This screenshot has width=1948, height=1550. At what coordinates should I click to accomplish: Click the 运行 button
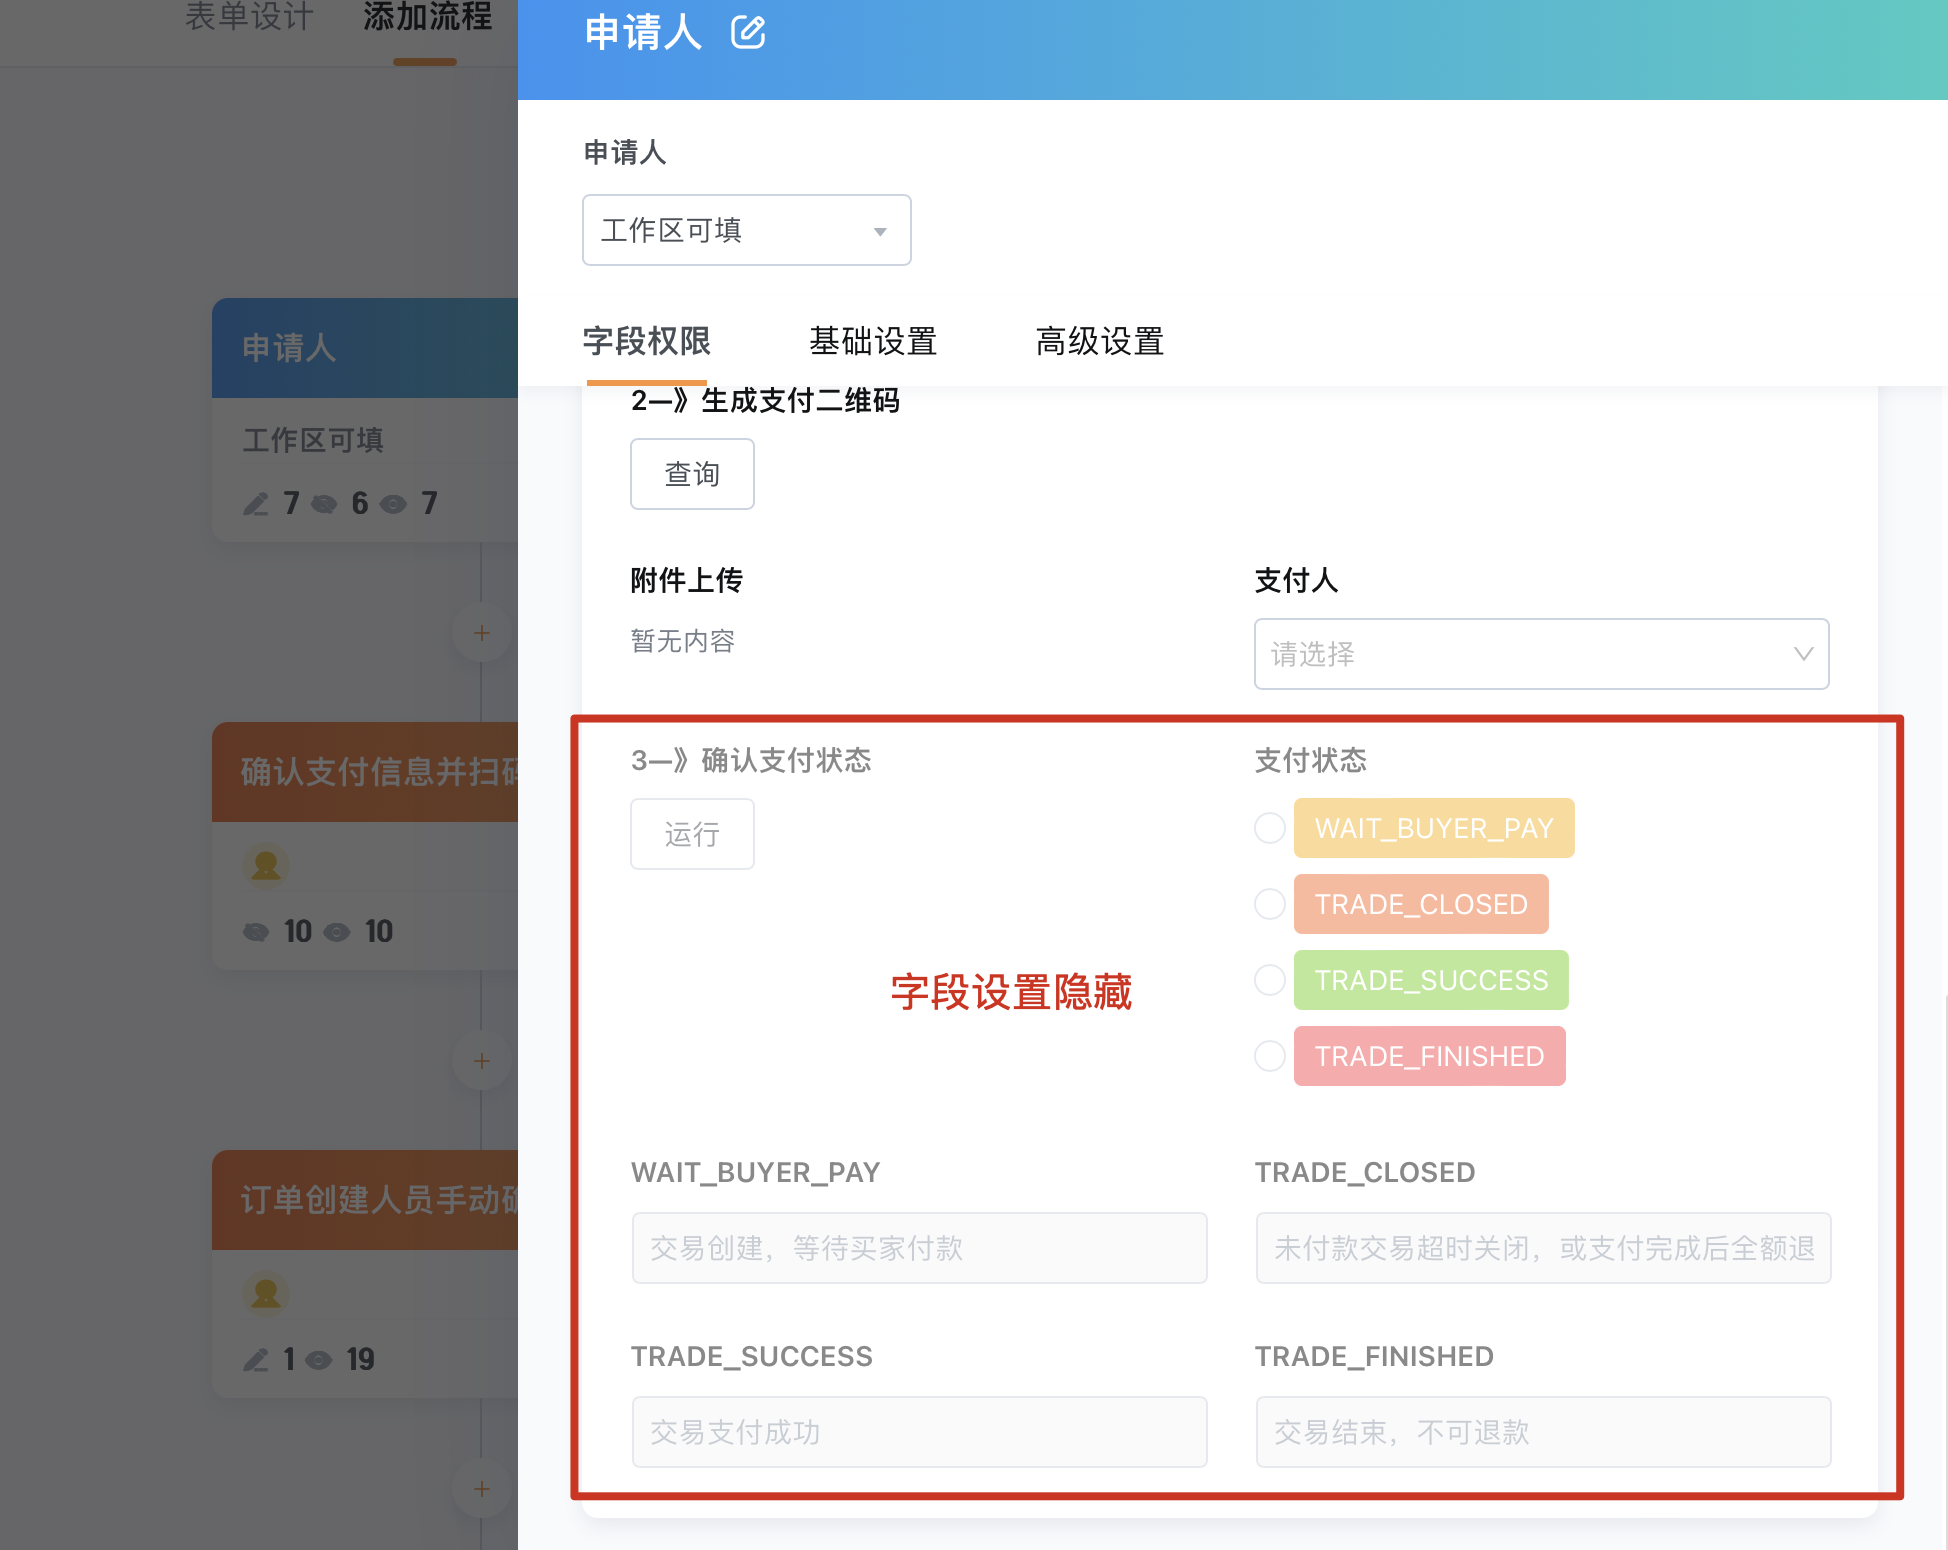coord(692,834)
